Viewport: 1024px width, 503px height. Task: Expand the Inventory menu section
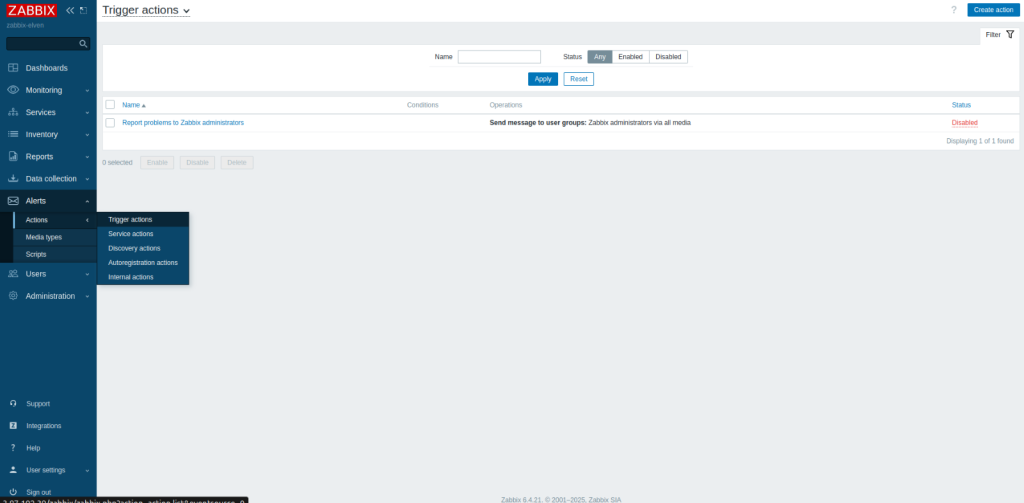pos(48,134)
